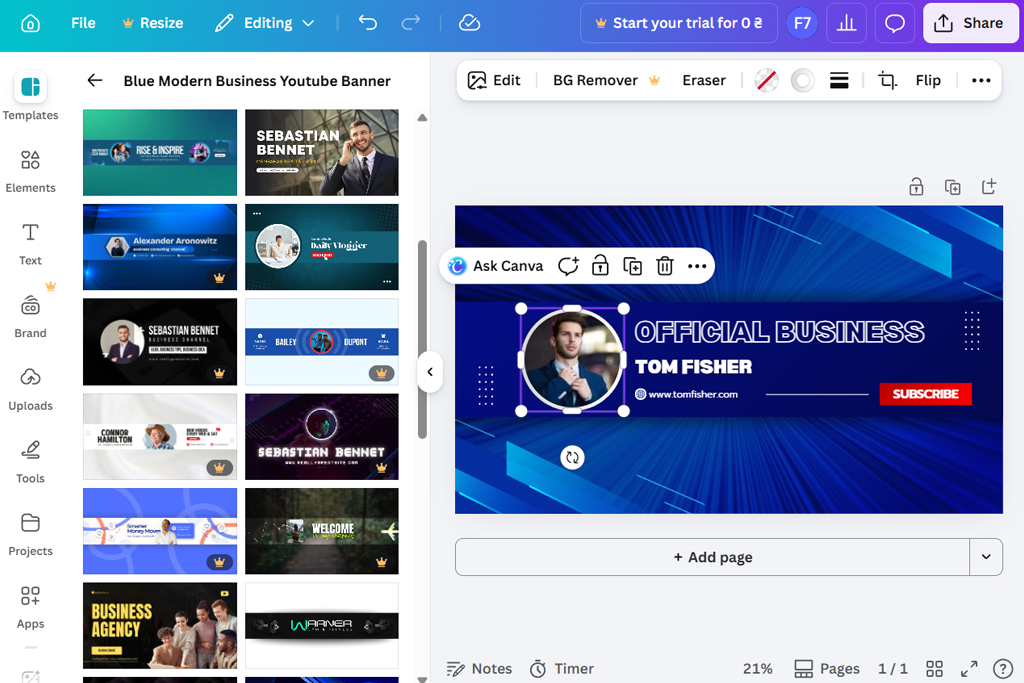This screenshot has height=683, width=1024.
Task: Check cloud save status icon
Action: click(470, 24)
